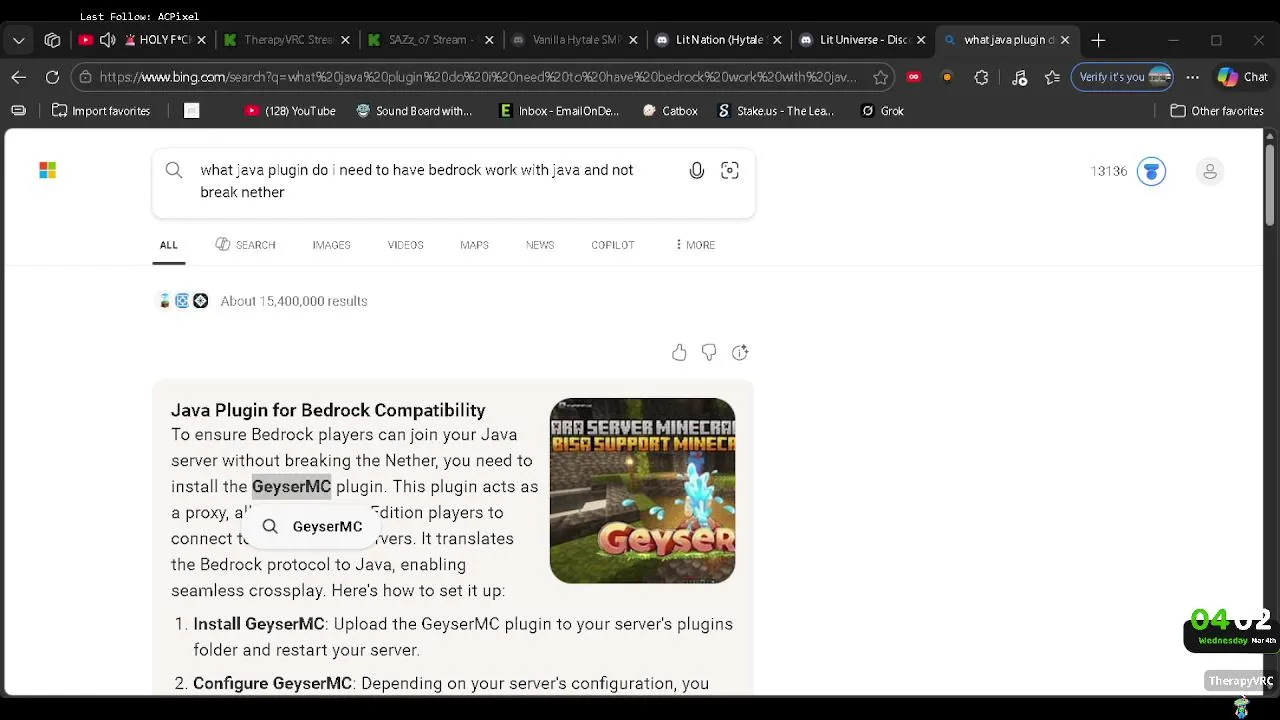Open the Sound Board bookmark
Viewport: 1280px width, 720px height.
pos(414,111)
